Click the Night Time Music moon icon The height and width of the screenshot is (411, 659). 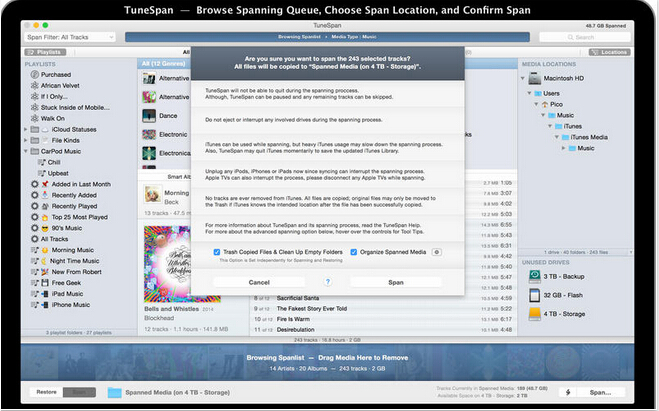[x=45, y=261]
